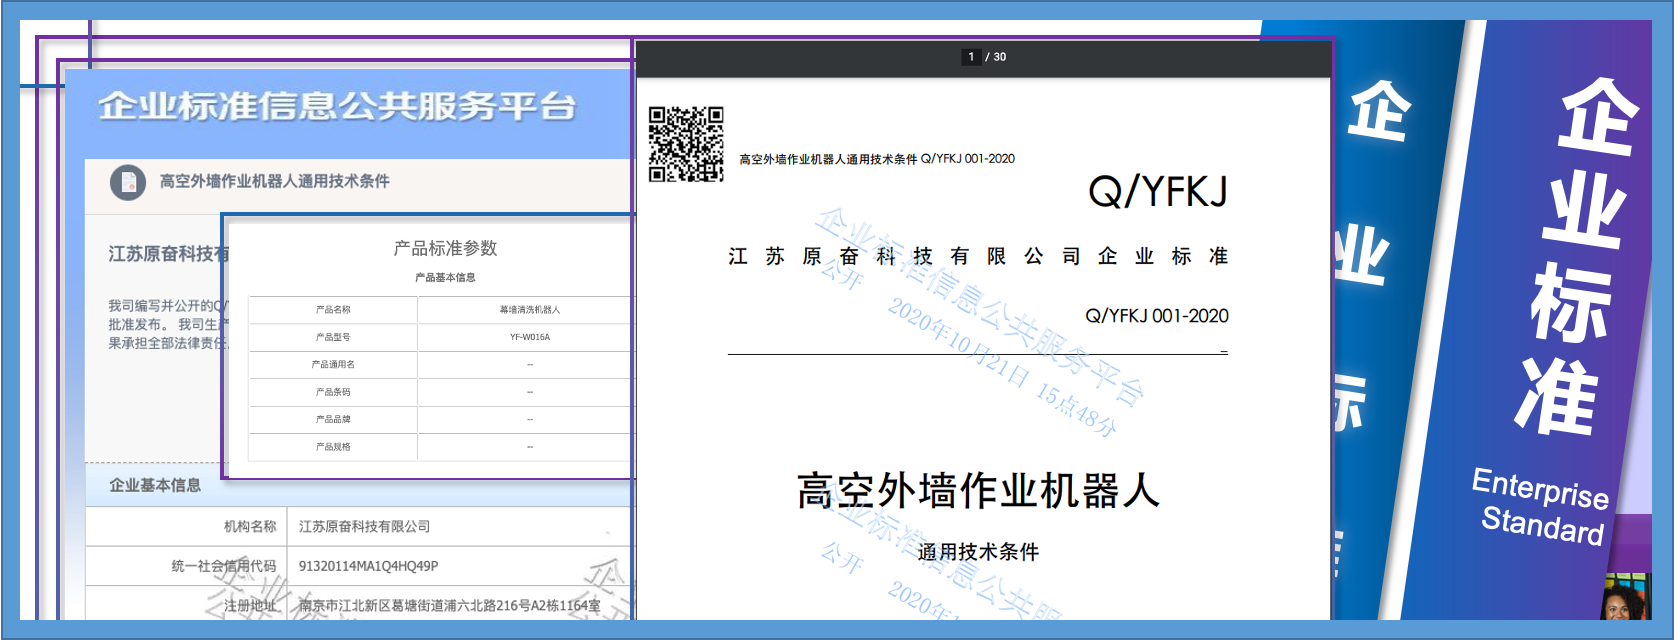The height and width of the screenshot is (640, 1674).
Task: Click the Enterprise Standard banner text
Action: 1541,506
